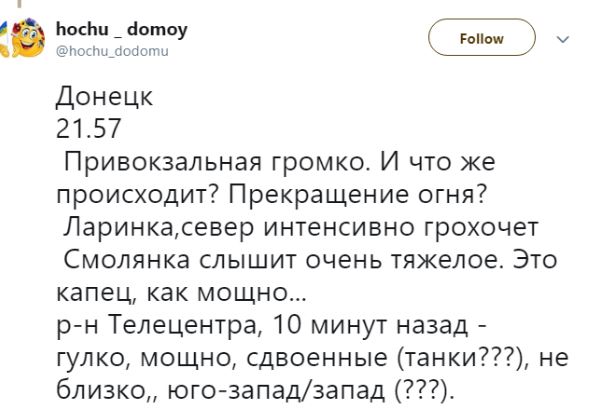Open the @hochu_dodomu handle link
607x415 pixels.
(x=112, y=51)
